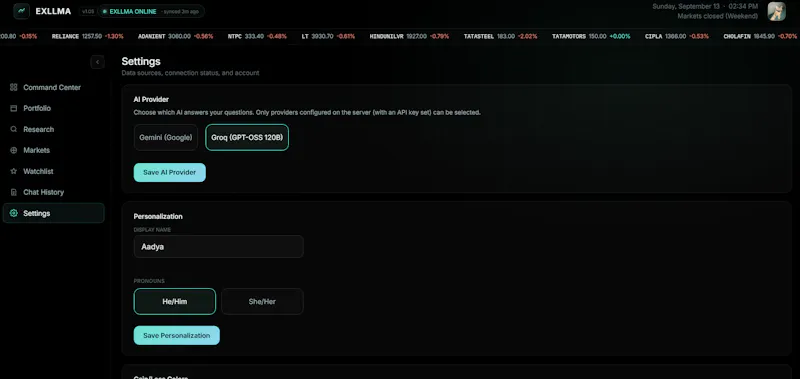
Task: Click LT ticker quote 3930.70
Action: [328, 37]
